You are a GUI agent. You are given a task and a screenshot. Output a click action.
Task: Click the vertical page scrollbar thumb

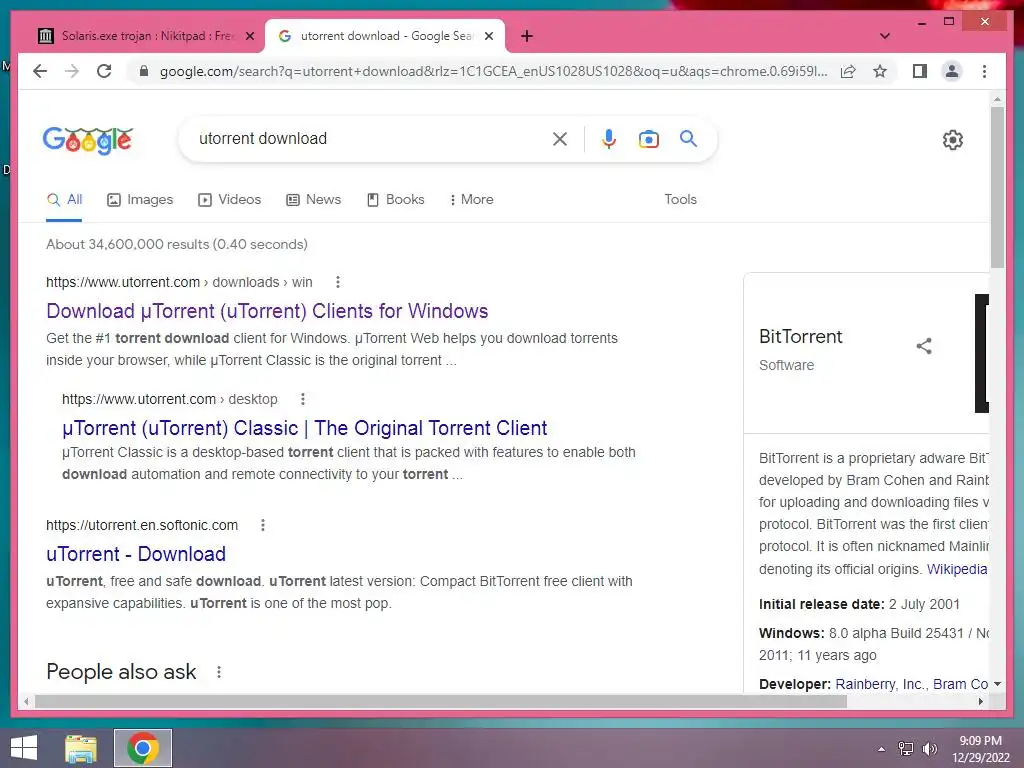(x=997, y=186)
